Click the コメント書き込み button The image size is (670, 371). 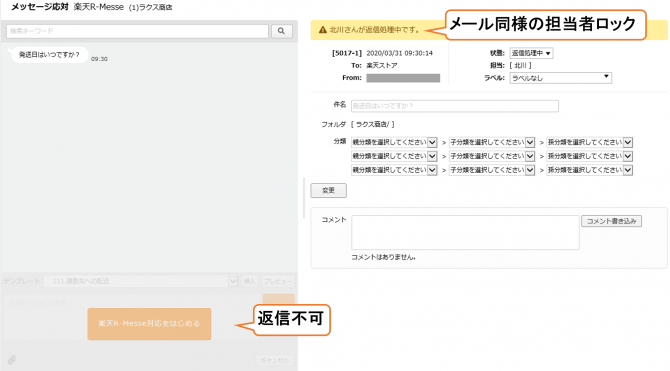(611, 221)
